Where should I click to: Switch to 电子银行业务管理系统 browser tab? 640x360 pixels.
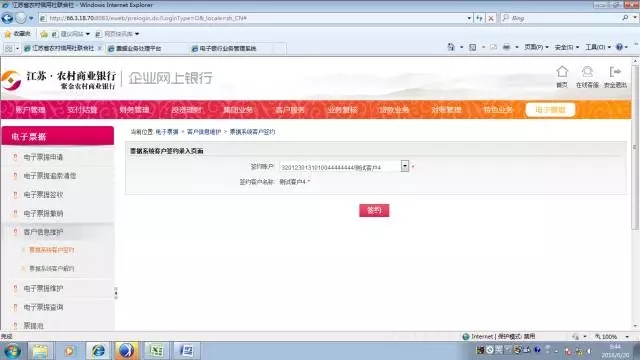tap(227, 48)
